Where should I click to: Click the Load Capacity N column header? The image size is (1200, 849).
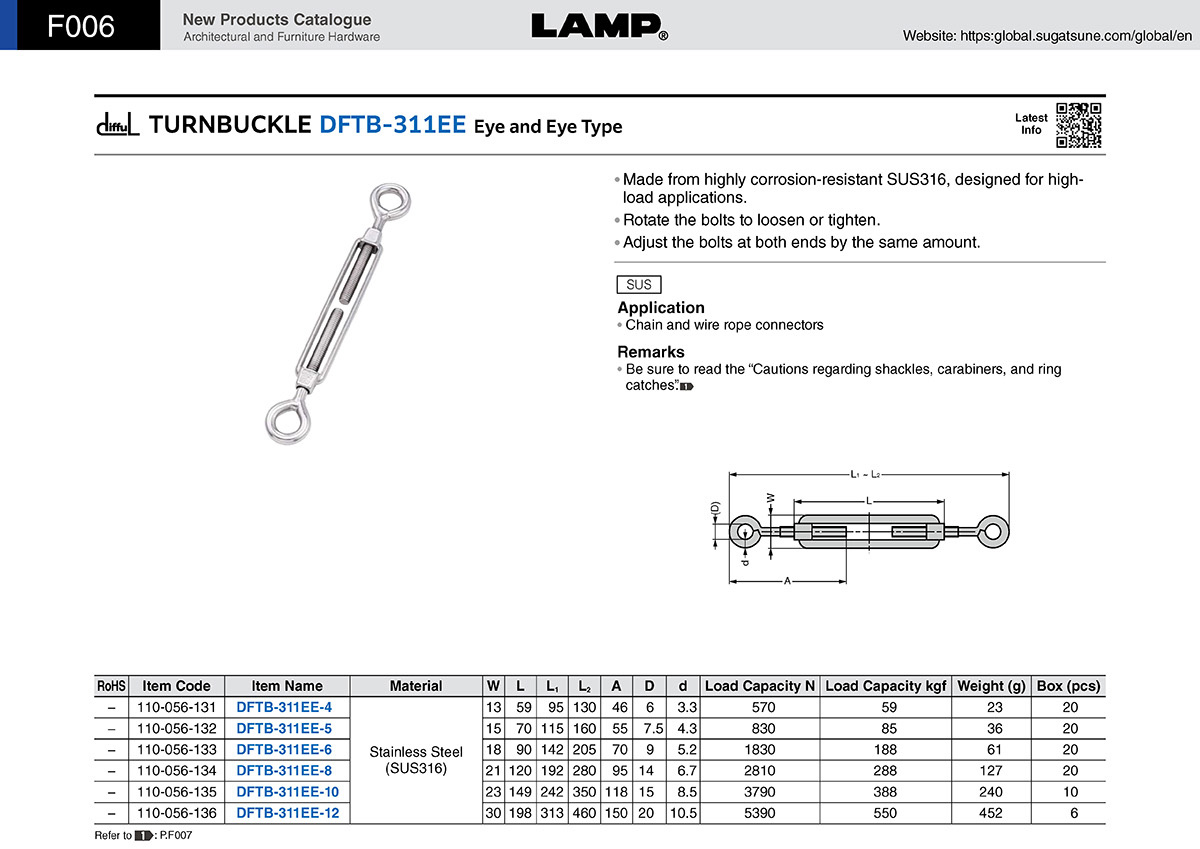(x=759, y=686)
